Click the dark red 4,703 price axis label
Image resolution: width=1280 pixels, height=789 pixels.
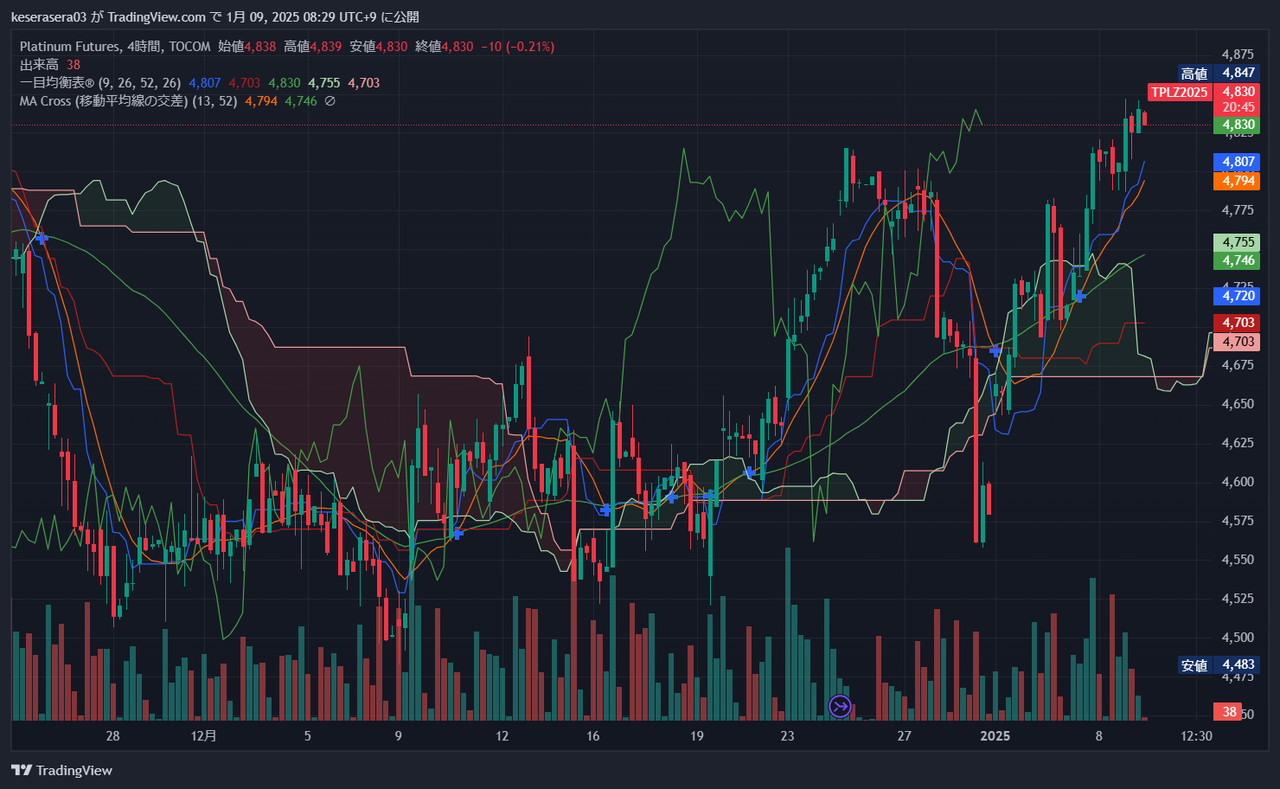pos(1235,322)
